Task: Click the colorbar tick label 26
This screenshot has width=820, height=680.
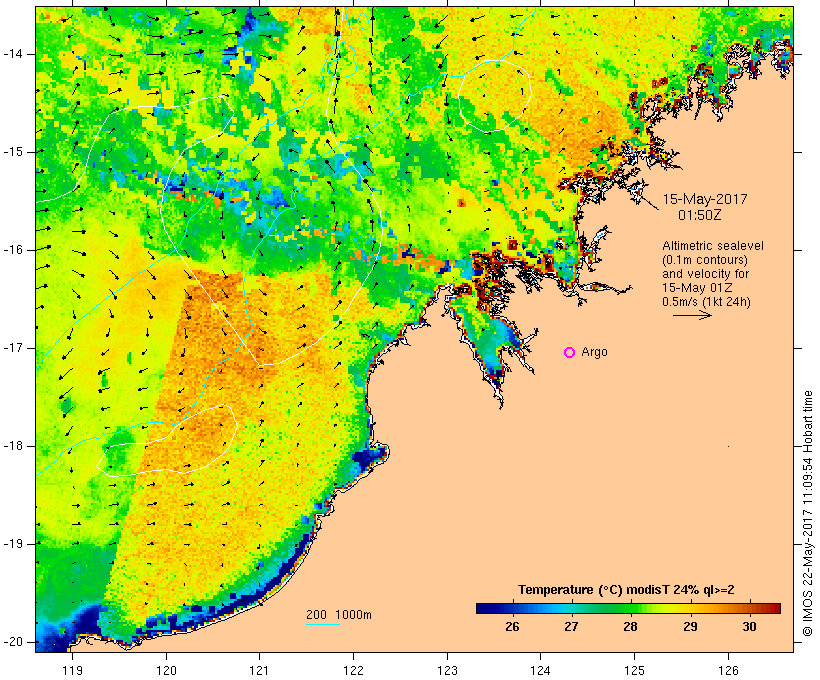Action: (x=512, y=627)
